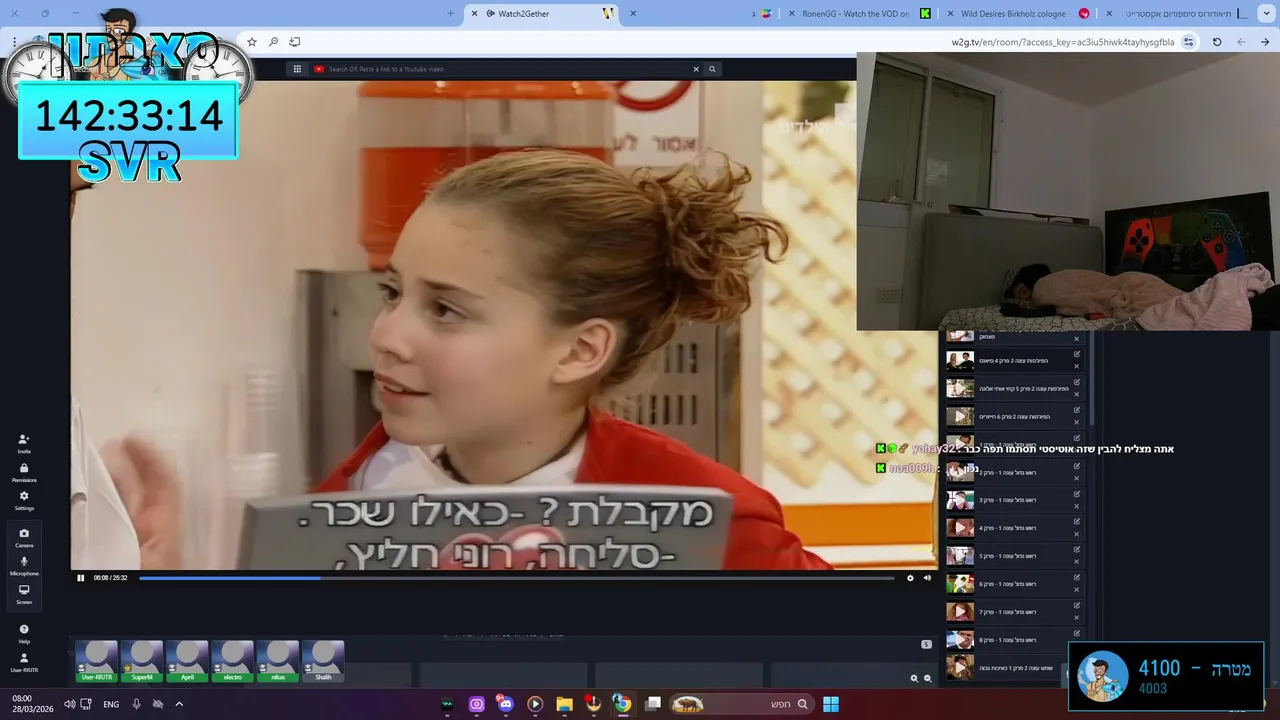Viewport: 1280px width, 720px height.
Task: Open a new browser tab
Action: click(450, 13)
